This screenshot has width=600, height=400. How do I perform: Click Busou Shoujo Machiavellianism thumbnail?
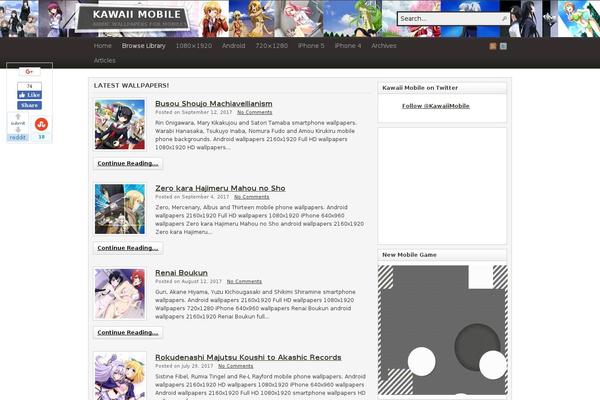click(x=120, y=124)
